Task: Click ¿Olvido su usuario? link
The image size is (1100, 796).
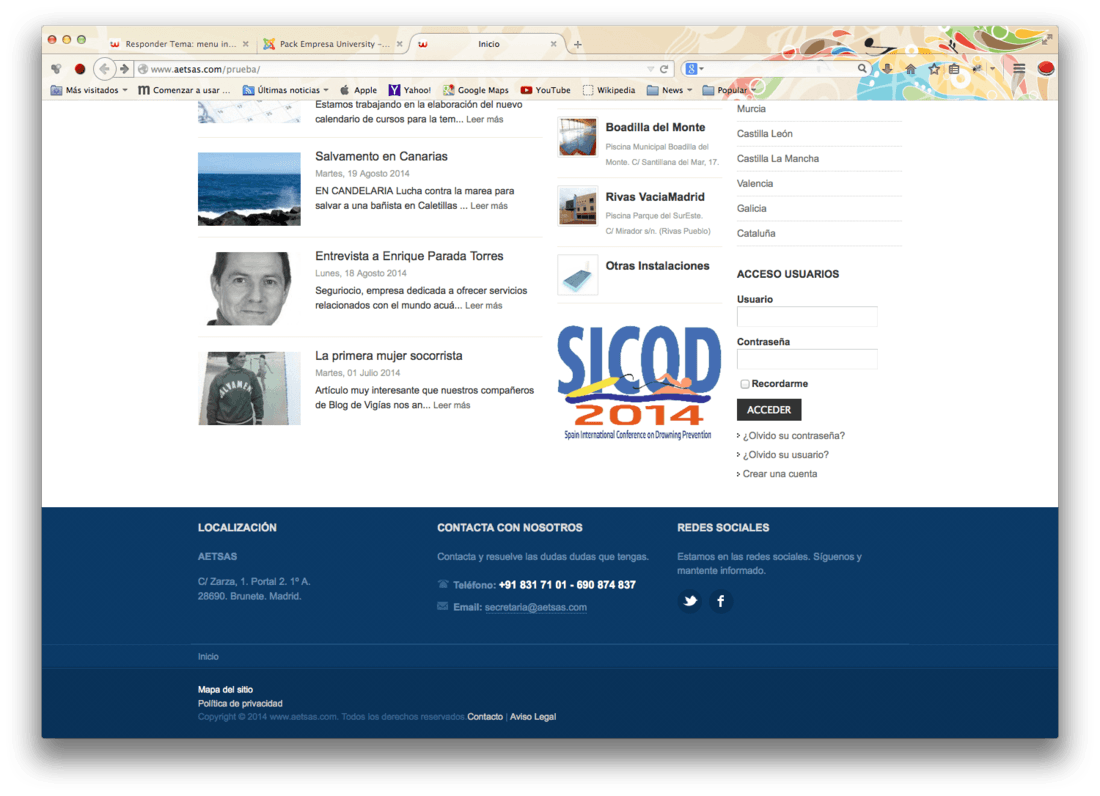Action: tap(786, 454)
